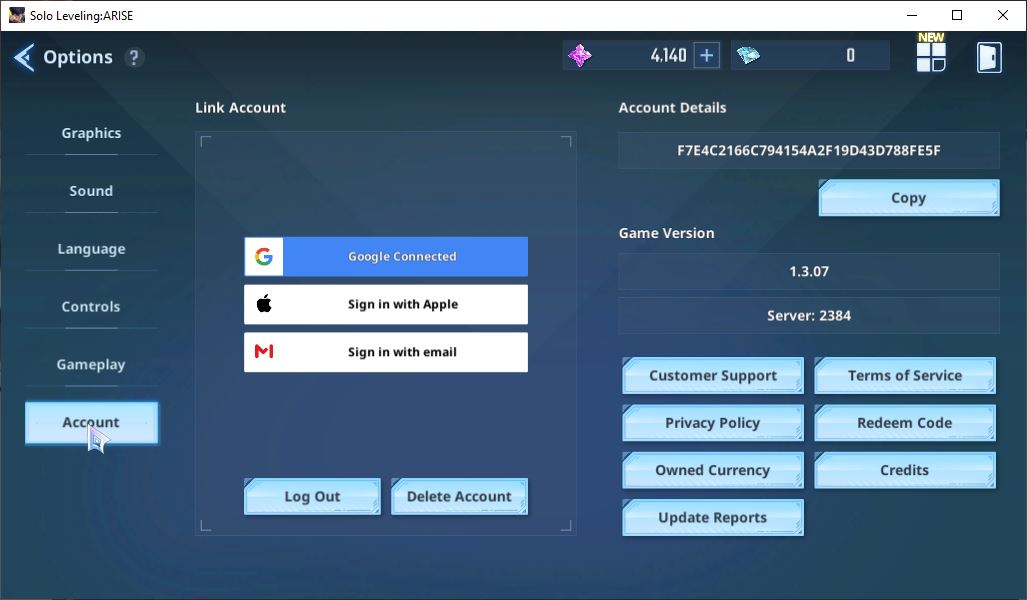Choose Sign in with Apple

(386, 304)
